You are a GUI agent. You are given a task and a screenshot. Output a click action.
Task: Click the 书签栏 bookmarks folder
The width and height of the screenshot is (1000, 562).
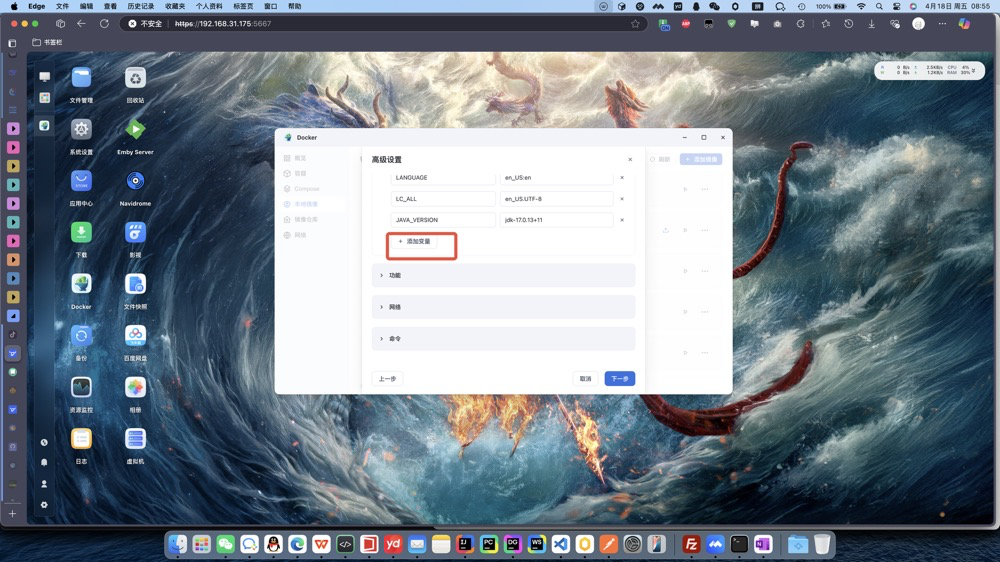48,42
